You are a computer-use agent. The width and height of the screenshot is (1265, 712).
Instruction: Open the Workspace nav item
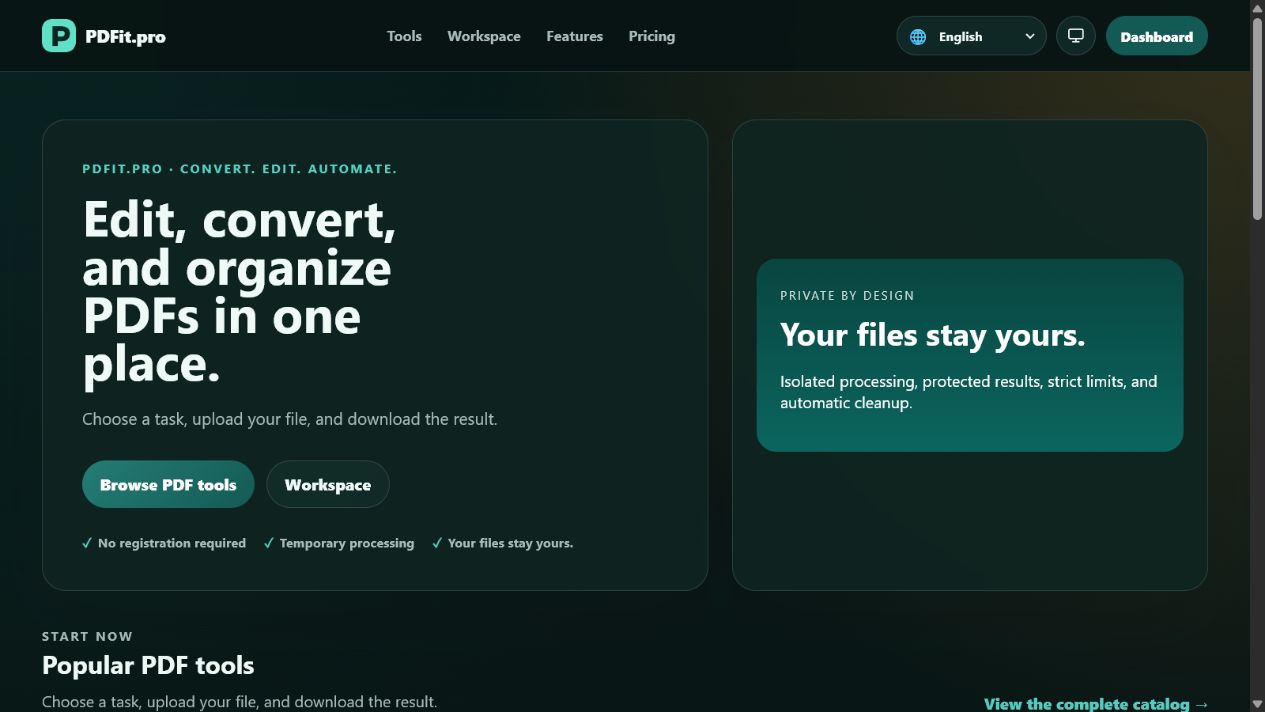[484, 36]
